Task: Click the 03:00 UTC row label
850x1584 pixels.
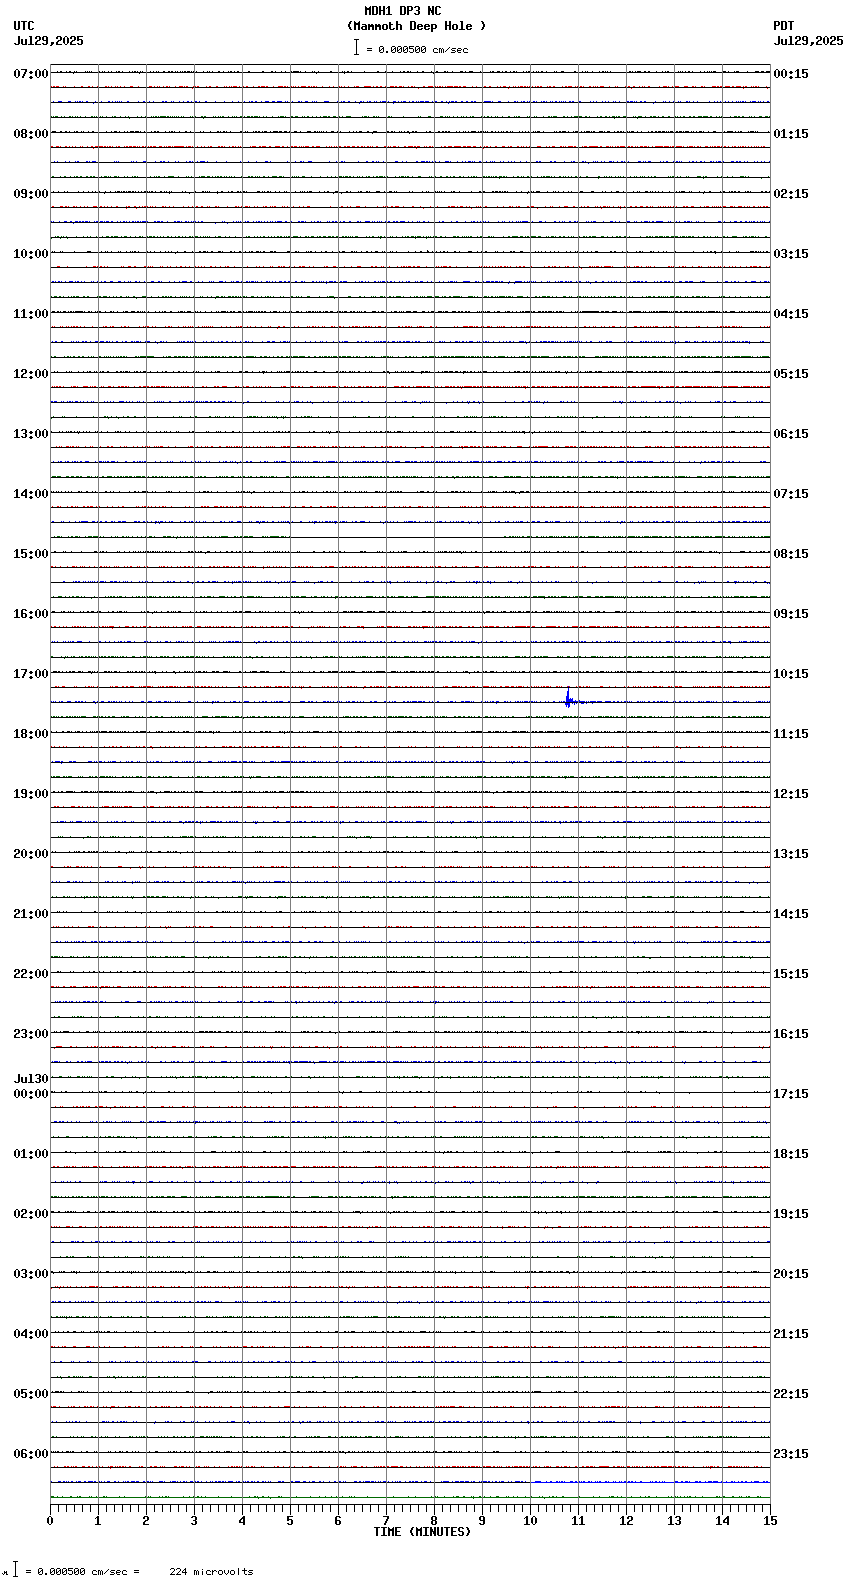Action: click(x=31, y=1274)
